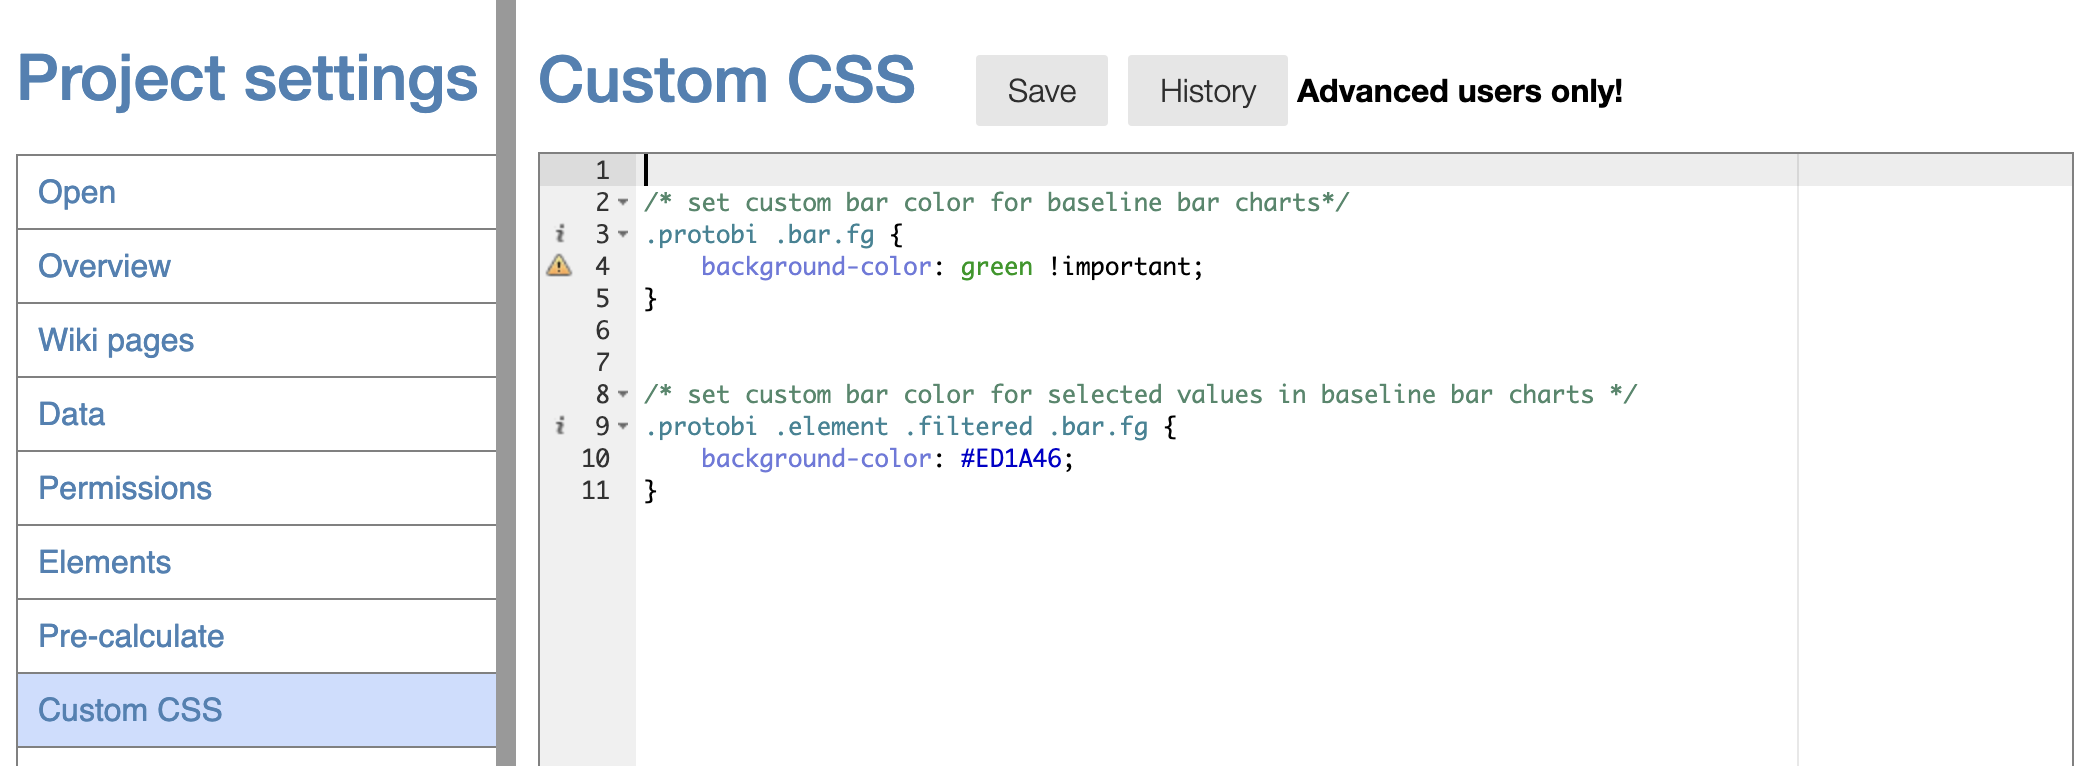Open the Permissions settings
2094x766 pixels.
tap(125, 488)
